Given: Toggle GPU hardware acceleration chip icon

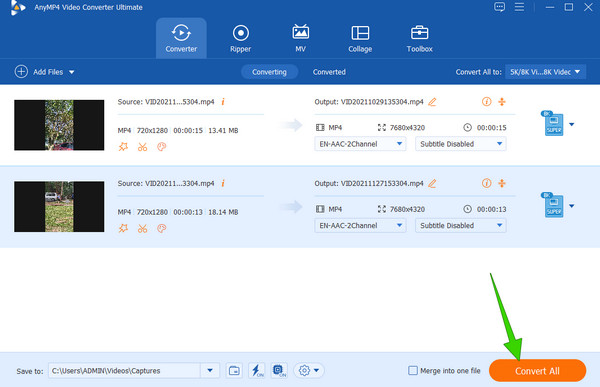Looking at the screenshot, I should (279, 371).
